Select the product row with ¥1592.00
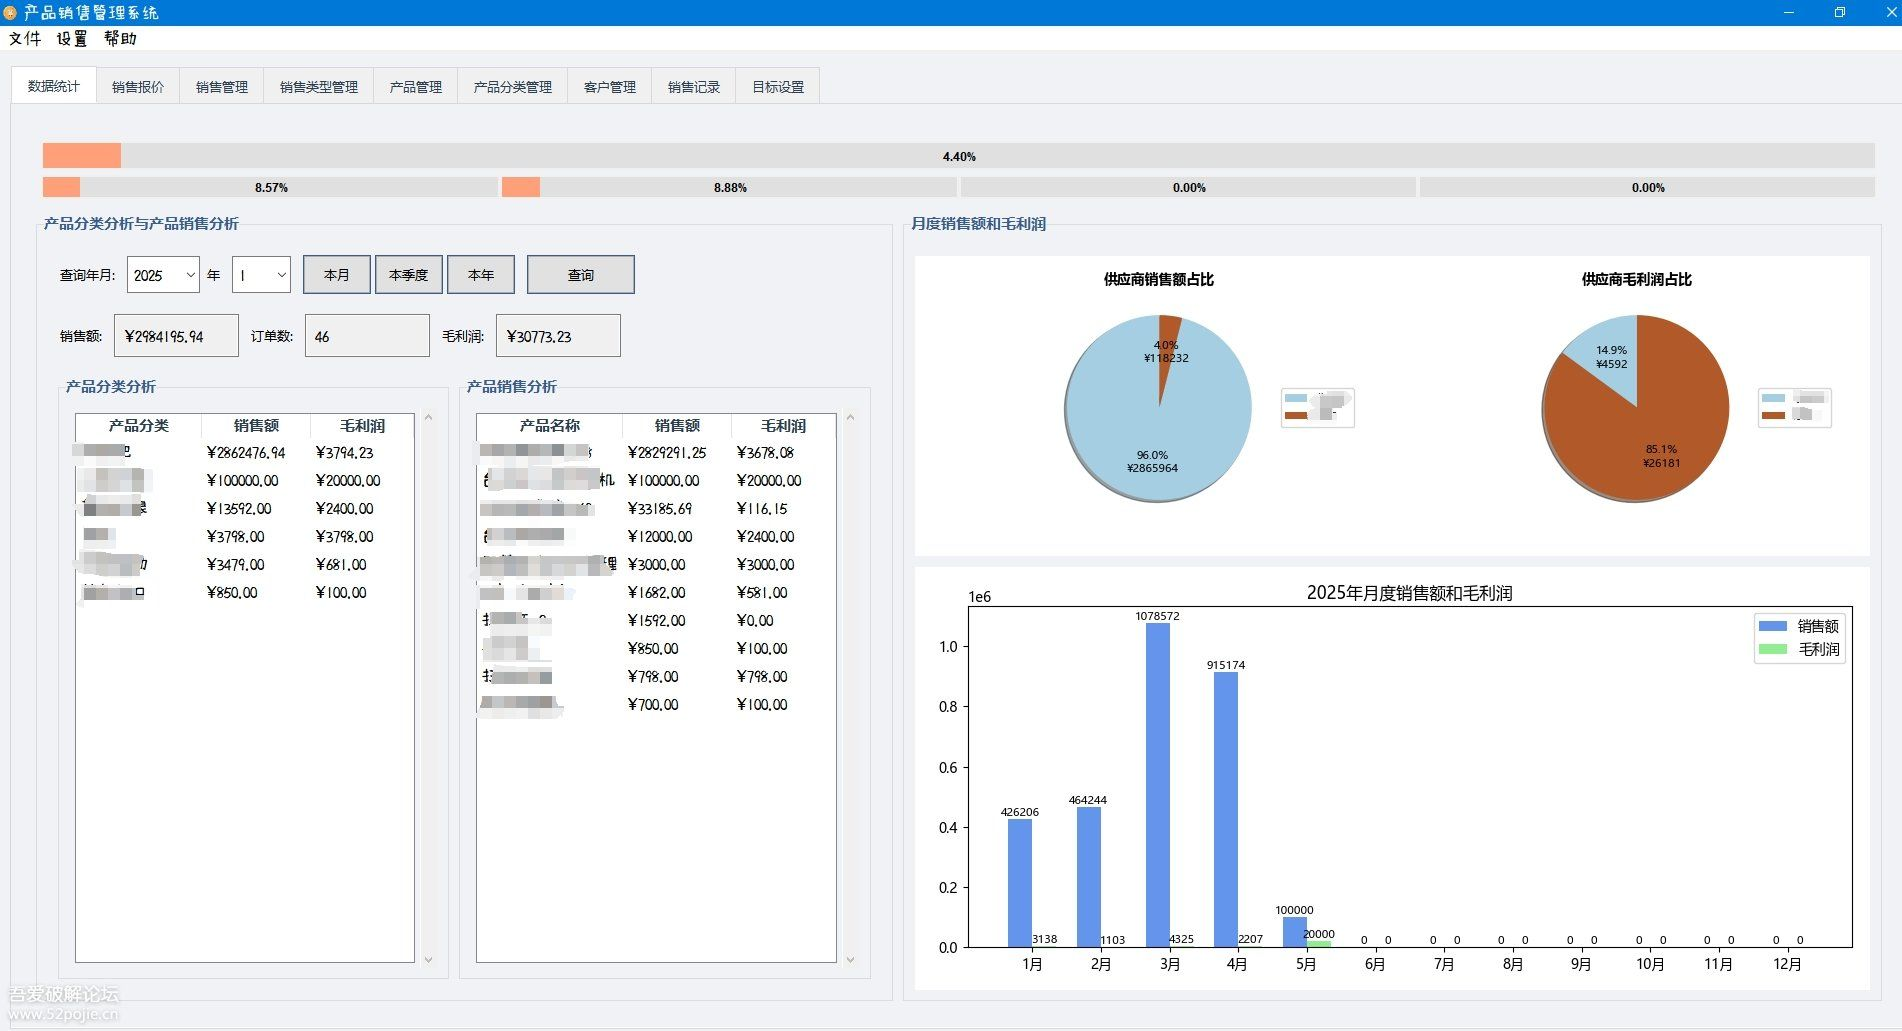The width and height of the screenshot is (1902, 1031). click(656, 621)
